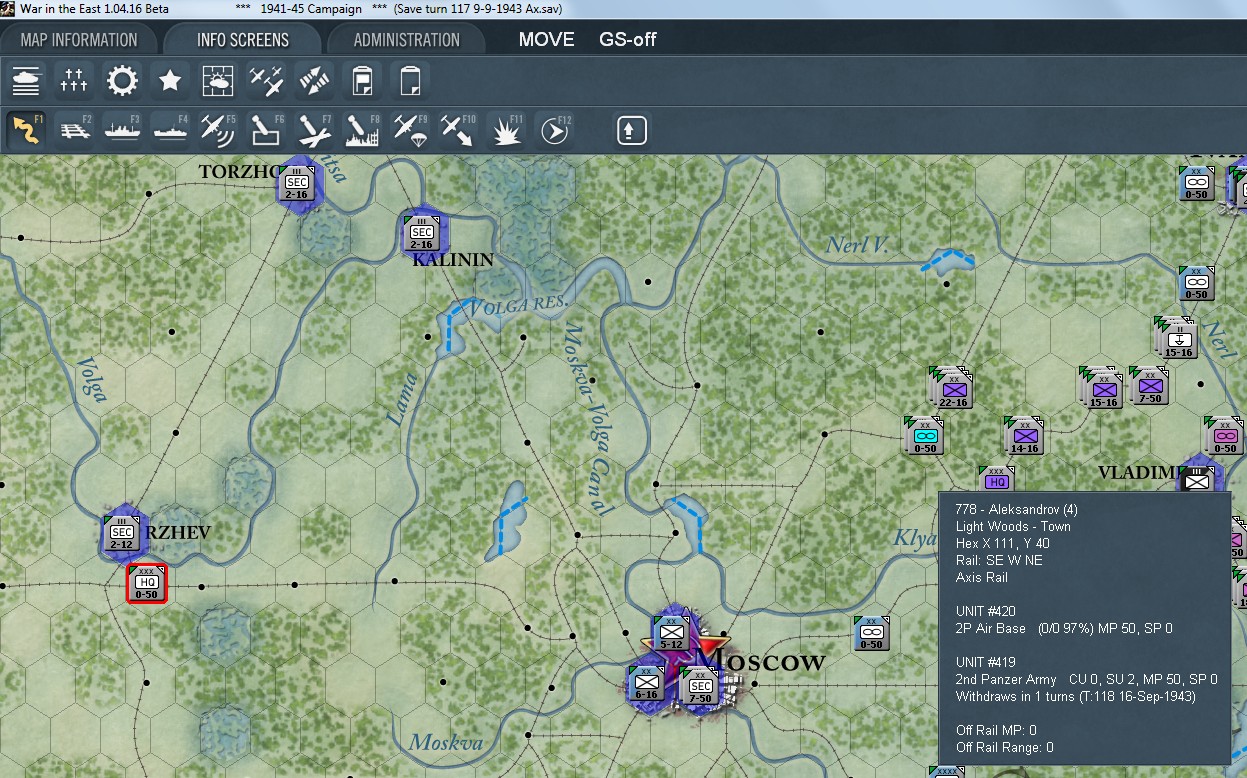This screenshot has width=1247, height=778.
Task: Select the cyan 0-50 unit
Action: pos(926,437)
